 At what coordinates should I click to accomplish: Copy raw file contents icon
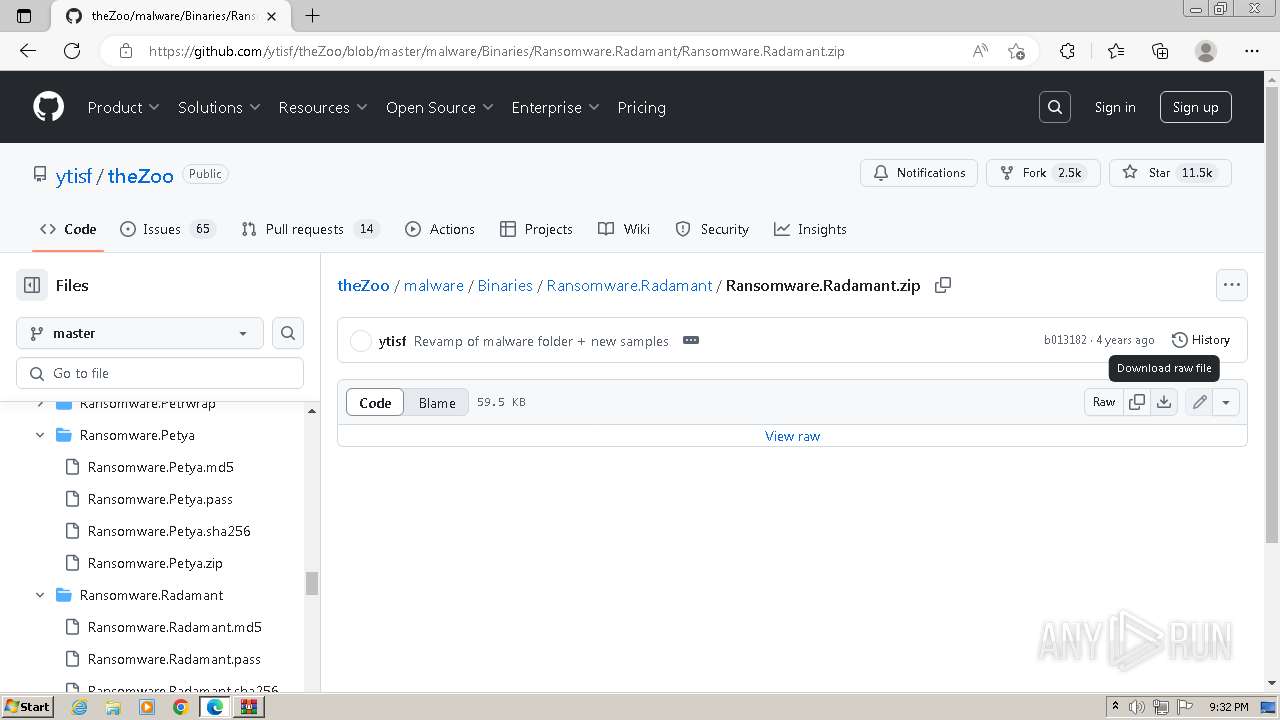pyautogui.click(x=1137, y=402)
